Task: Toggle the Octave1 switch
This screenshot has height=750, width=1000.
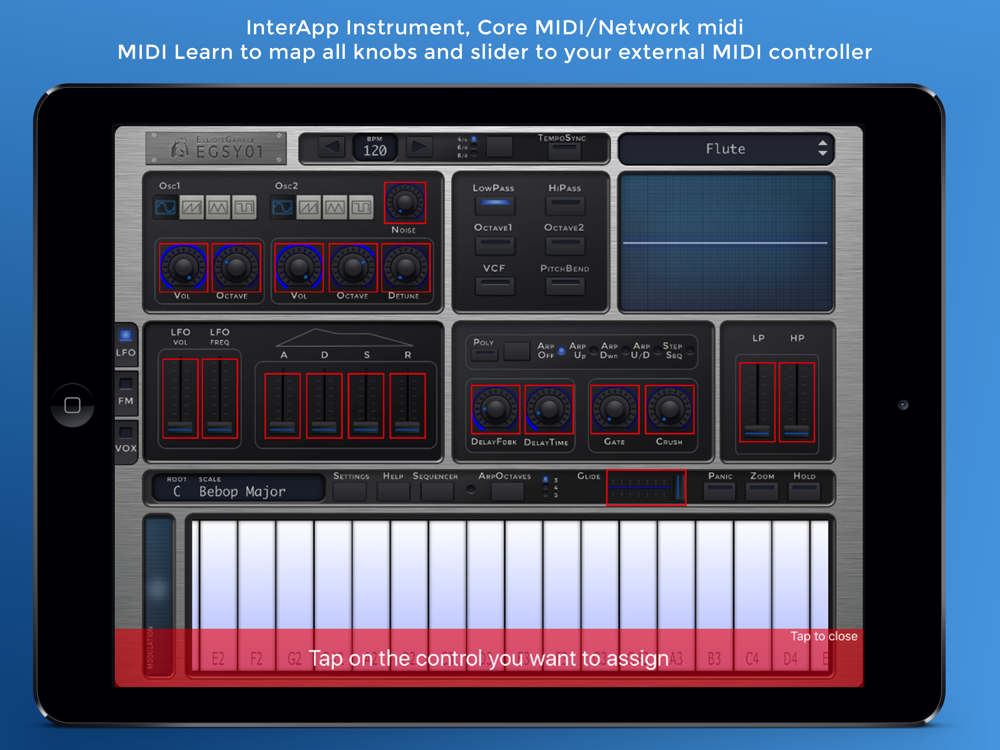Action: [495, 244]
